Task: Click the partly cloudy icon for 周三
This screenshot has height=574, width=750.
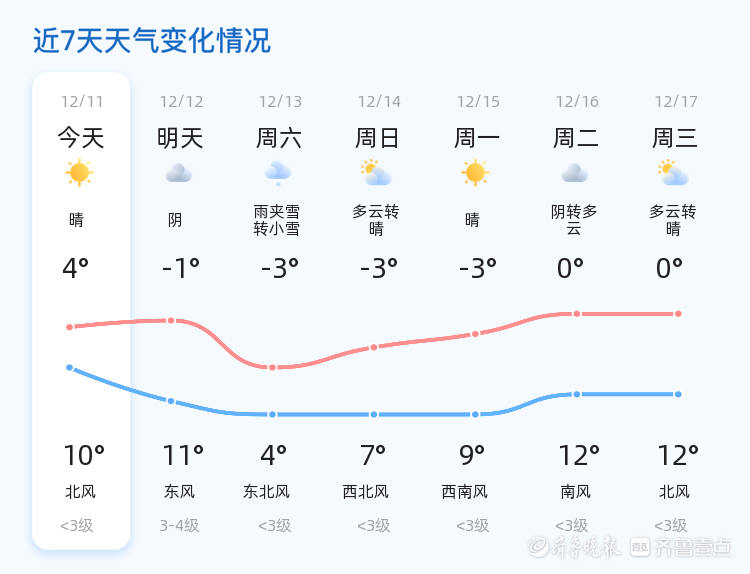Action: click(673, 173)
